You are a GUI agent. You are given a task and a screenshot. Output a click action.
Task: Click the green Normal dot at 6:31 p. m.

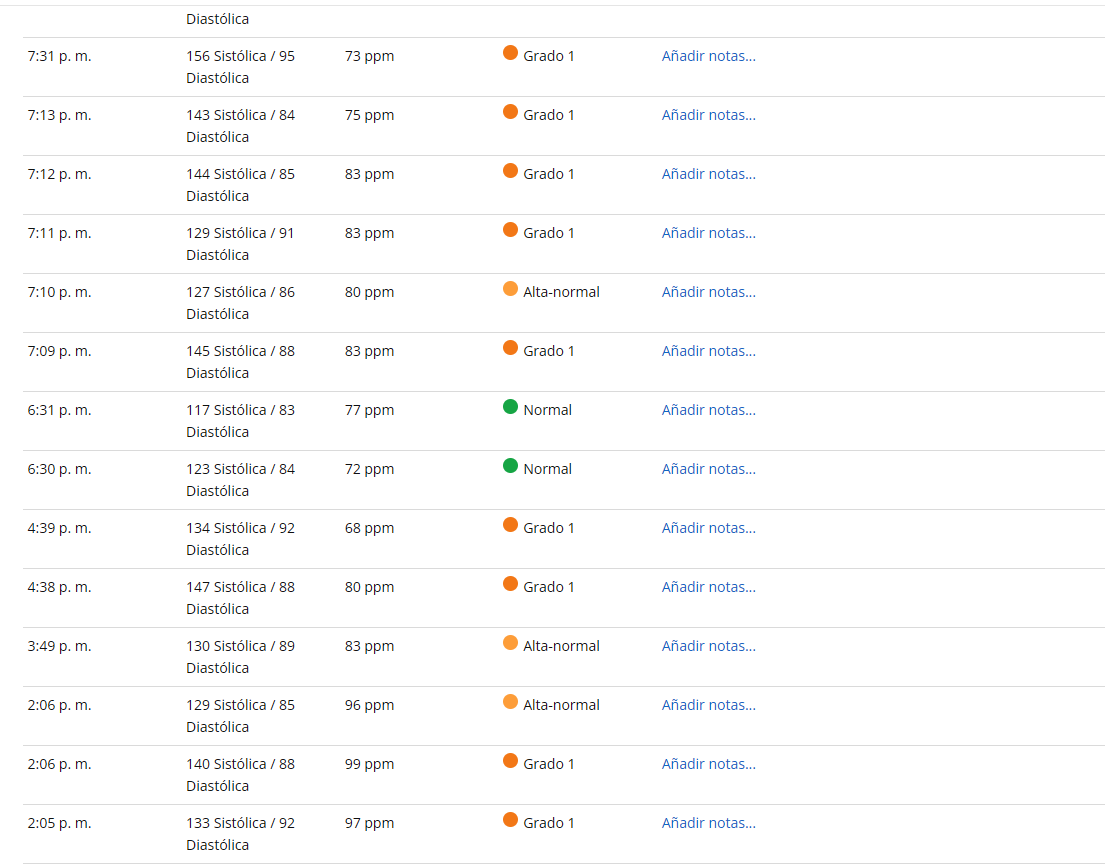510,407
